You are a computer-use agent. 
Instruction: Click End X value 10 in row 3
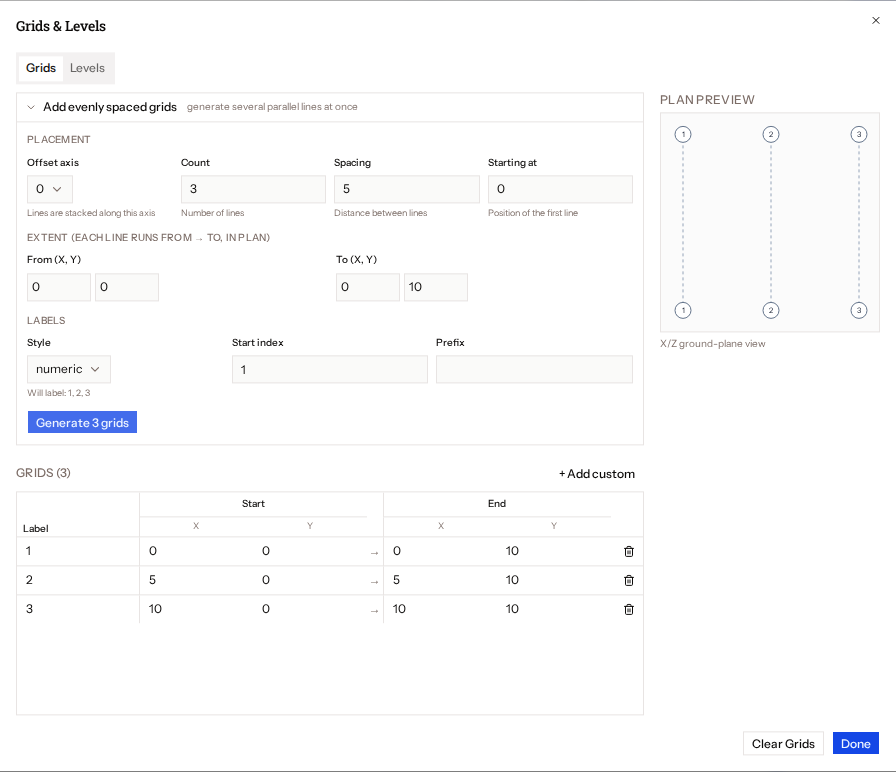pyautogui.click(x=399, y=609)
